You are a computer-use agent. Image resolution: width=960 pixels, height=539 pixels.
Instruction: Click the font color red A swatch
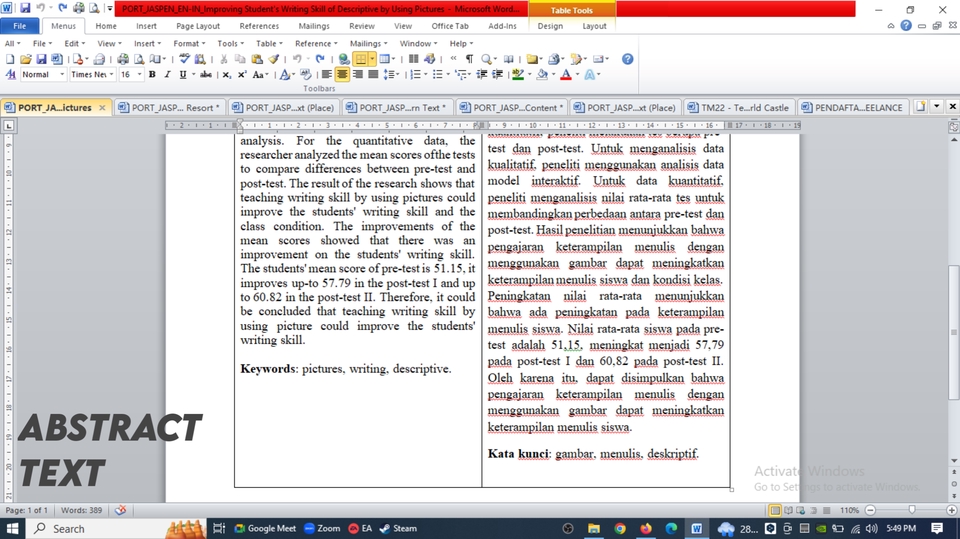pyautogui.click(x=566, y=75)
